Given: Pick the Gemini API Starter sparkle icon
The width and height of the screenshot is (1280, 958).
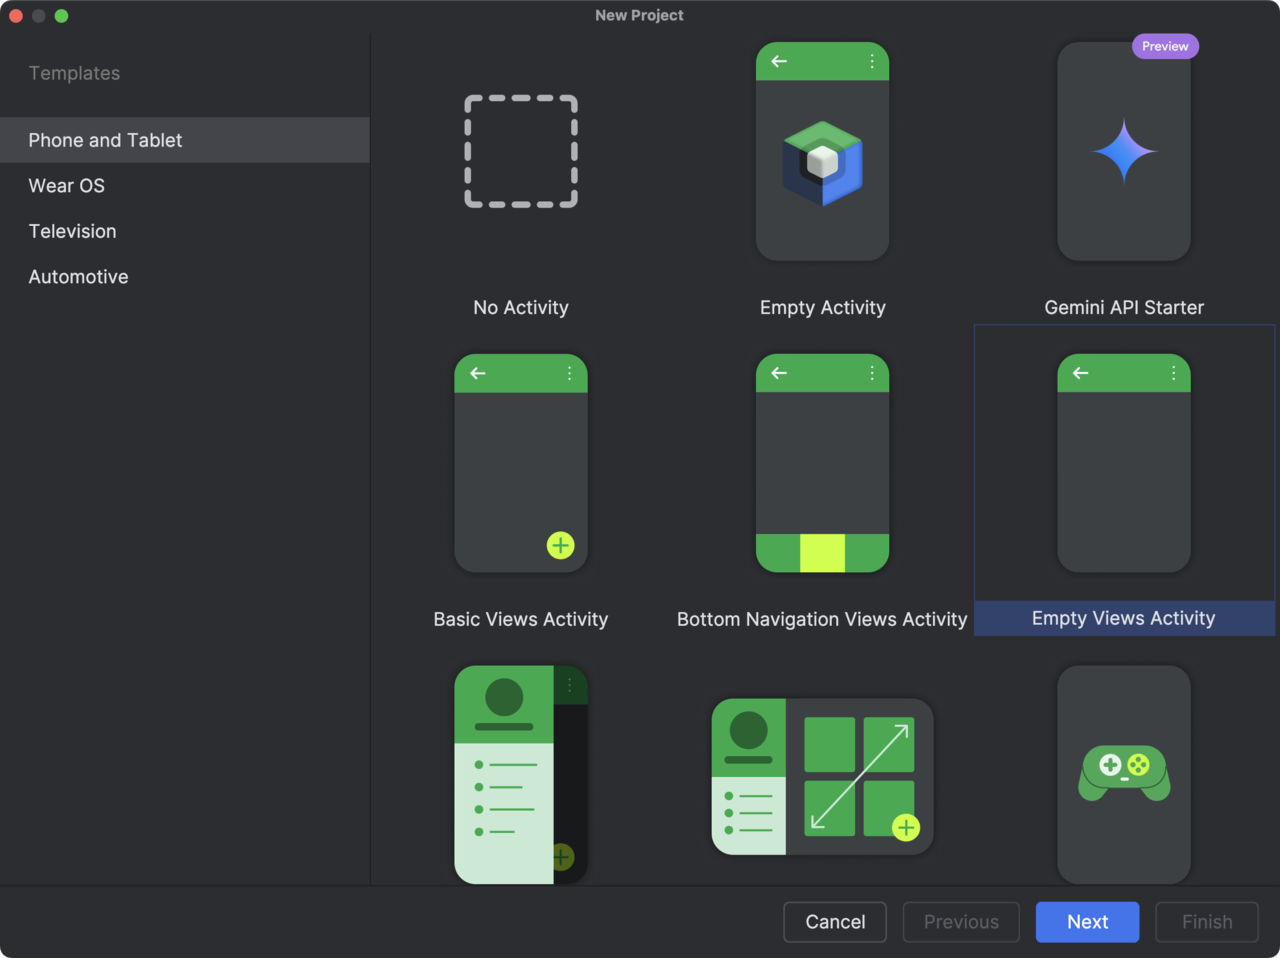Looking at the screenshot, I should click(1124, 152).
